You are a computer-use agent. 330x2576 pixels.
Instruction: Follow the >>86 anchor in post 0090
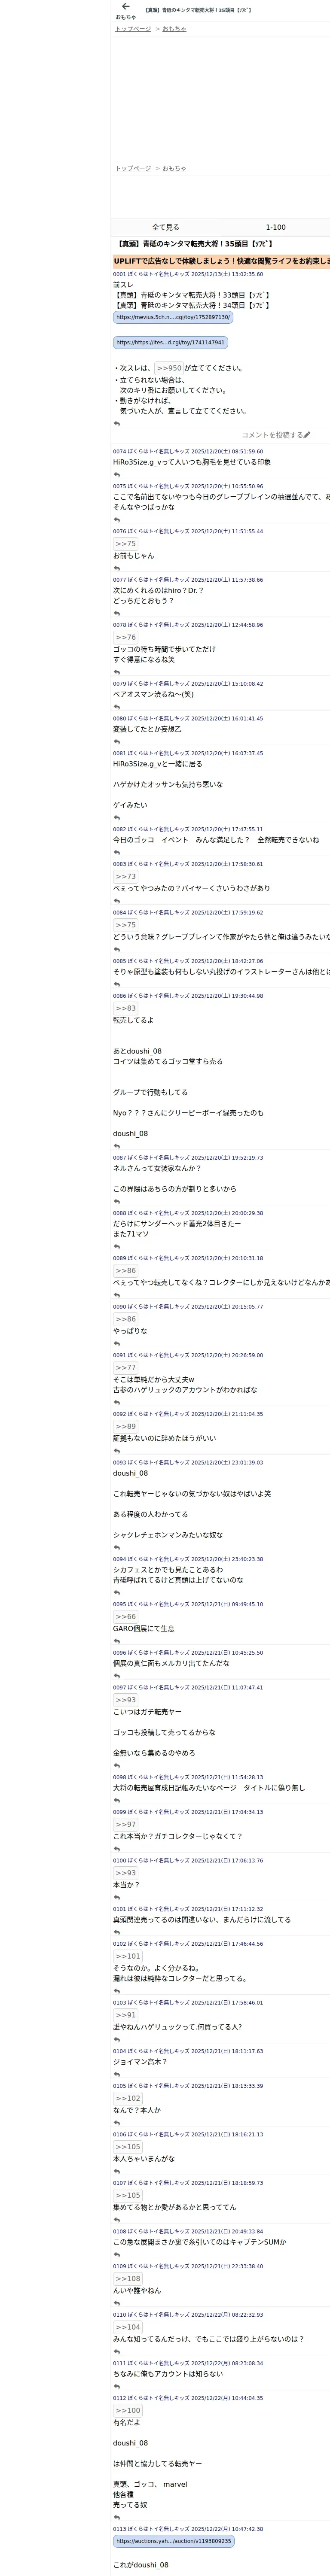tap(126, 1319)
